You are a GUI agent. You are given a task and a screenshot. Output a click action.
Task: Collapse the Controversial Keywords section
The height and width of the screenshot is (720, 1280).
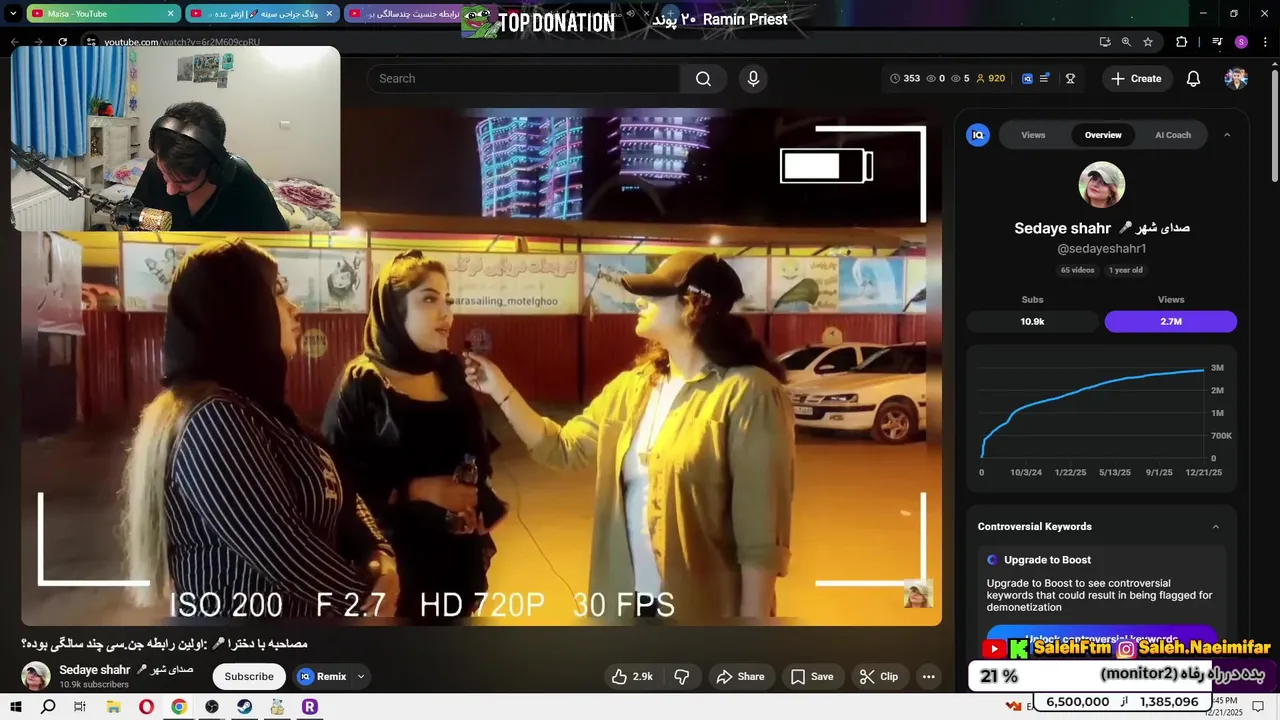click(1216, 527)
